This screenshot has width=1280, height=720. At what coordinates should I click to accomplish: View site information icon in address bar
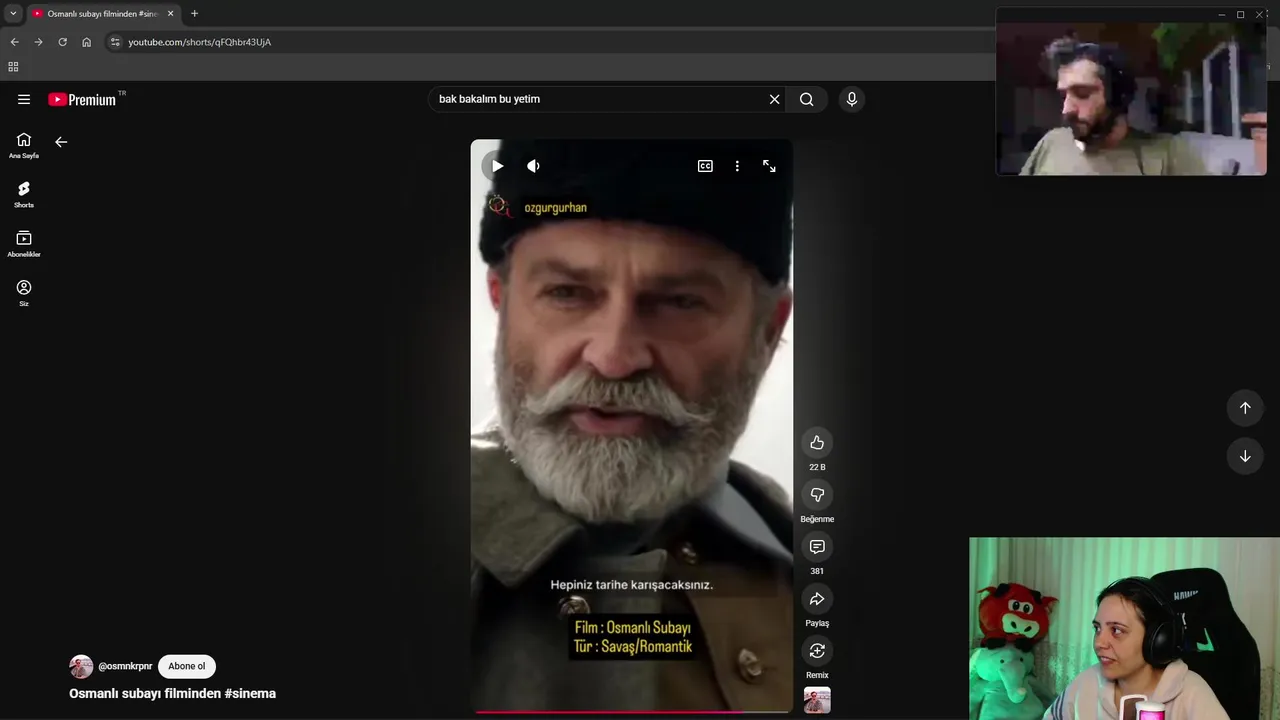click(115, 42)
